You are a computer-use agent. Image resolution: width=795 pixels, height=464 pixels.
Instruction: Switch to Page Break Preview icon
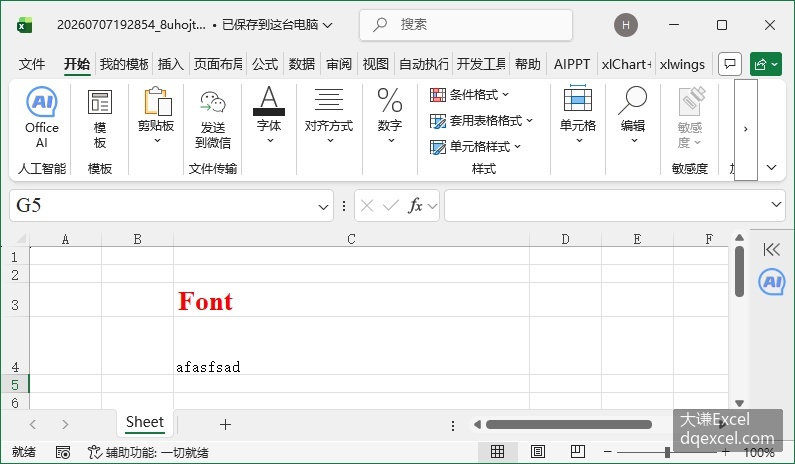pos(577,451)
